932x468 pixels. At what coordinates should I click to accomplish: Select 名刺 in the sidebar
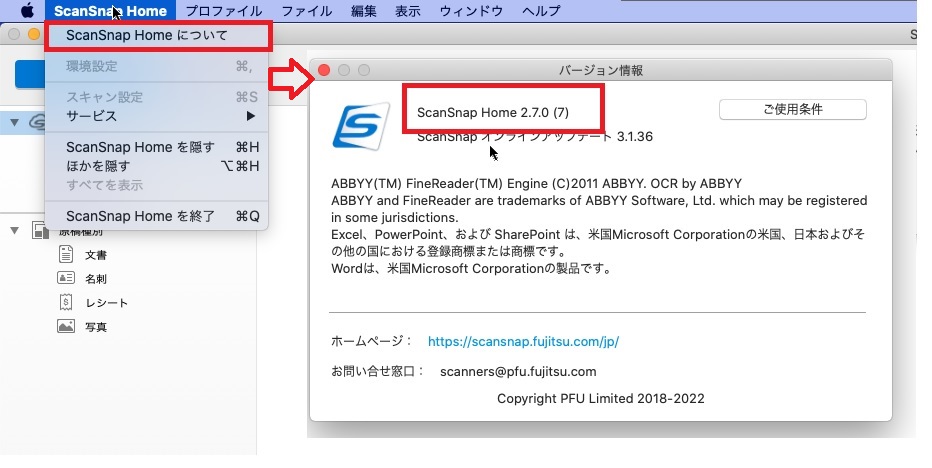click(96, 279)
